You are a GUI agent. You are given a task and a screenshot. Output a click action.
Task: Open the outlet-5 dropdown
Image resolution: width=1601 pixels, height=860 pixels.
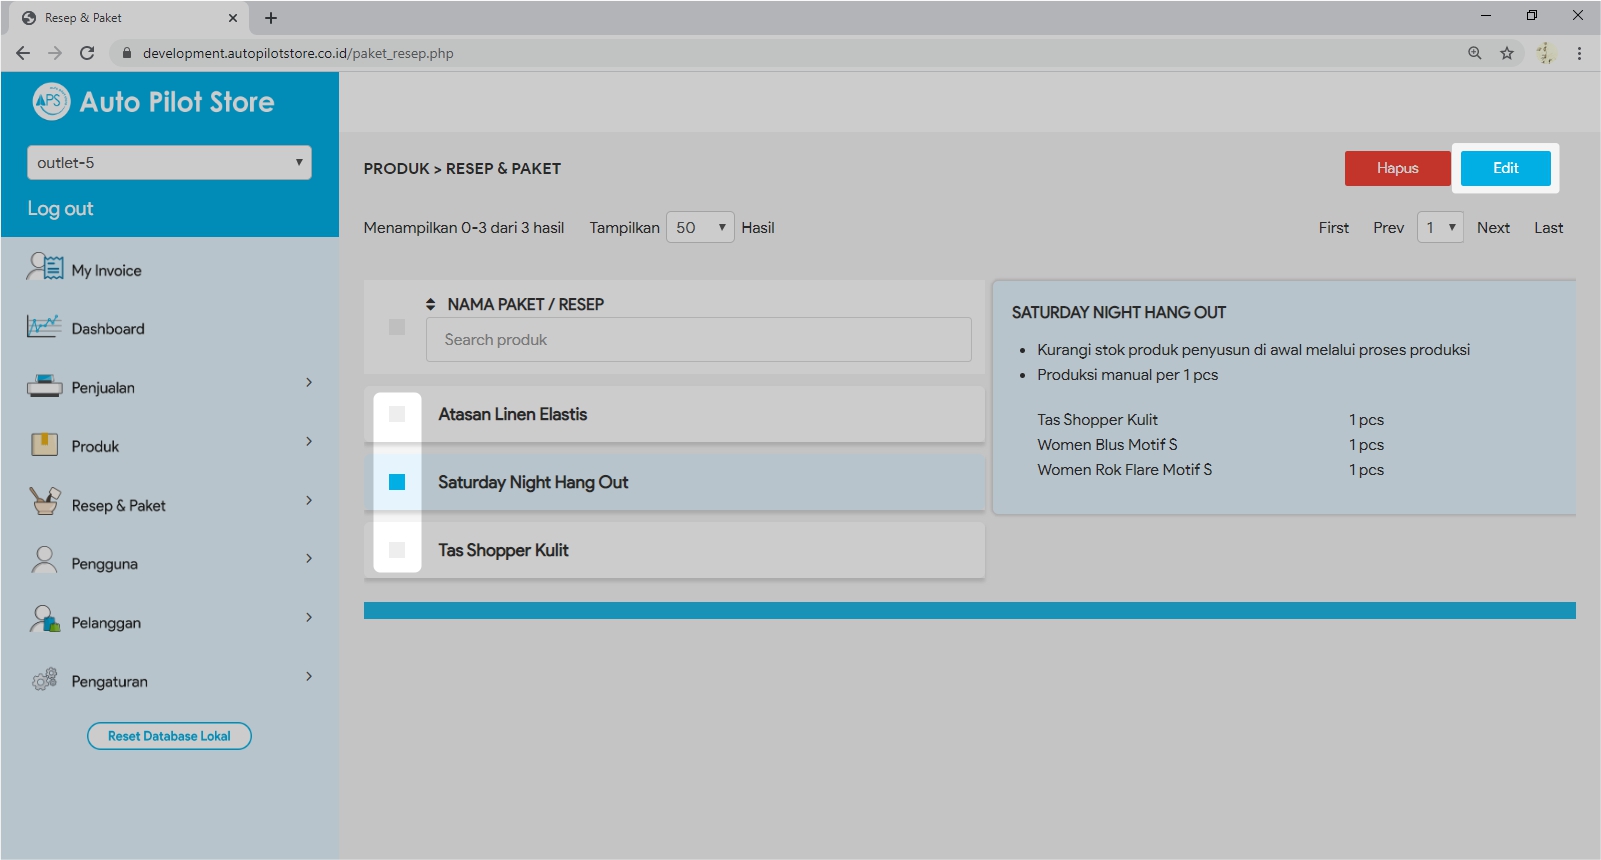[169, 163]
